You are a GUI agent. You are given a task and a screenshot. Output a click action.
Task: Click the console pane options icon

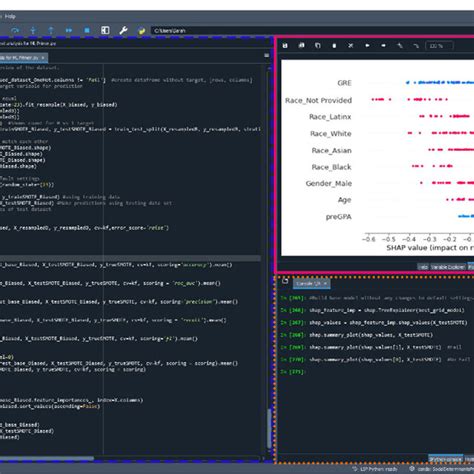coord(285,281)
